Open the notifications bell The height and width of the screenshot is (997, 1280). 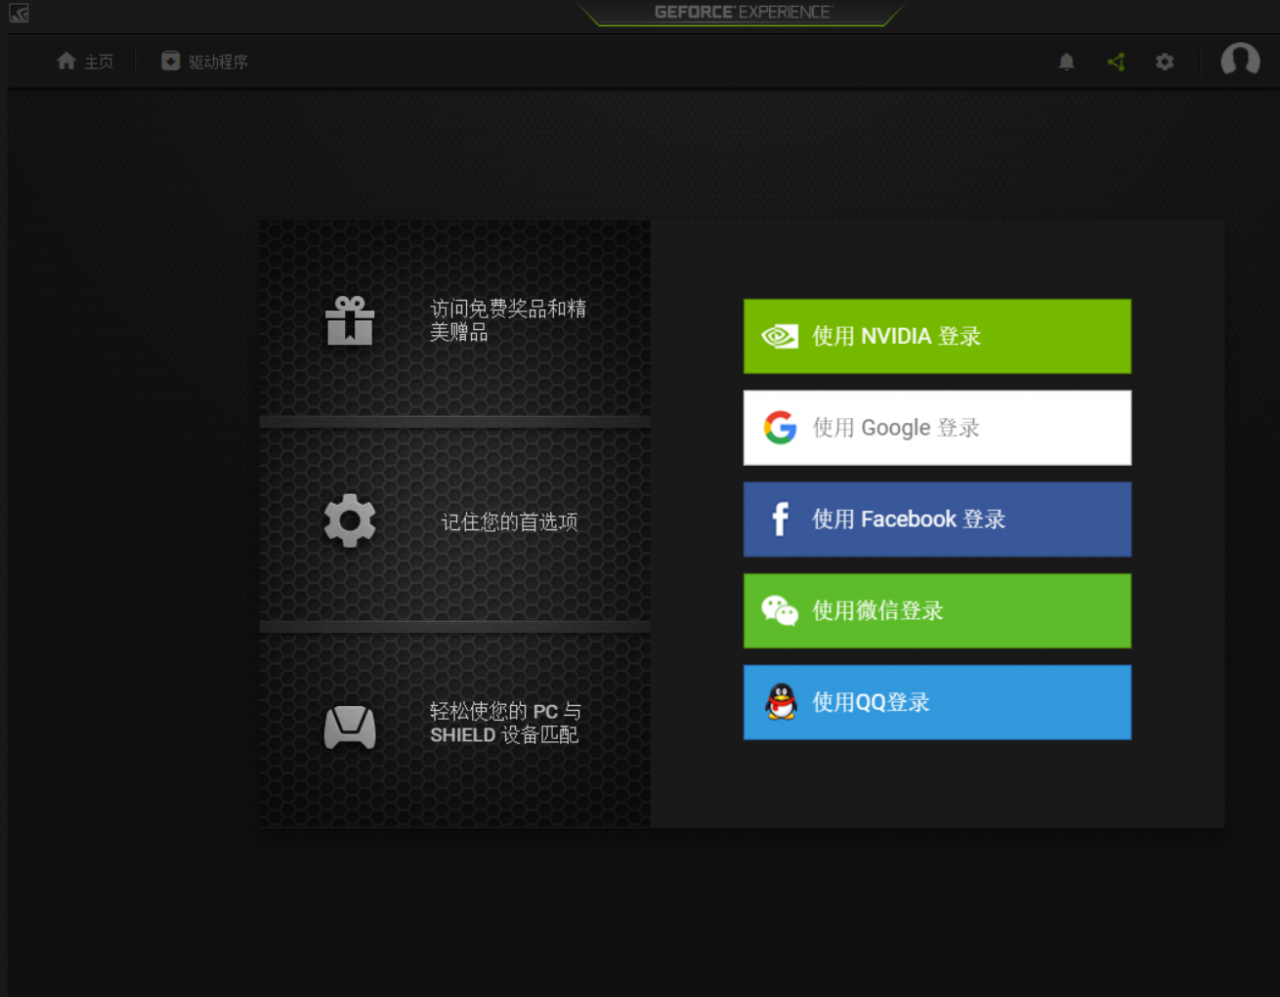pos(1067,62)
